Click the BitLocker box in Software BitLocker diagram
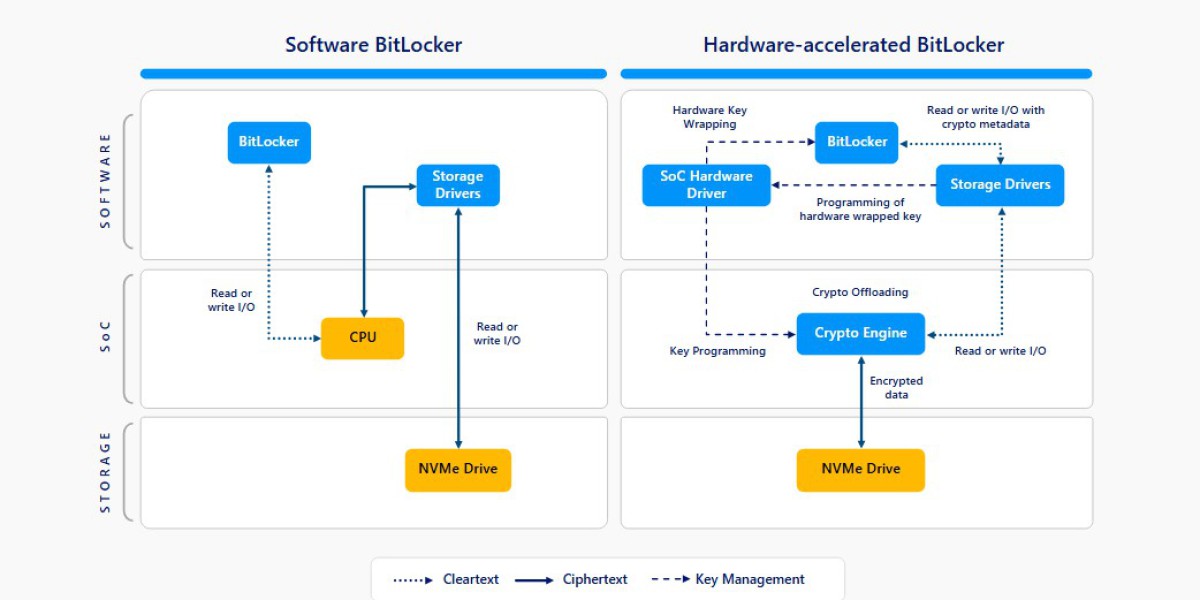Viewport: 1200px width, 600px height. [269, 142]
